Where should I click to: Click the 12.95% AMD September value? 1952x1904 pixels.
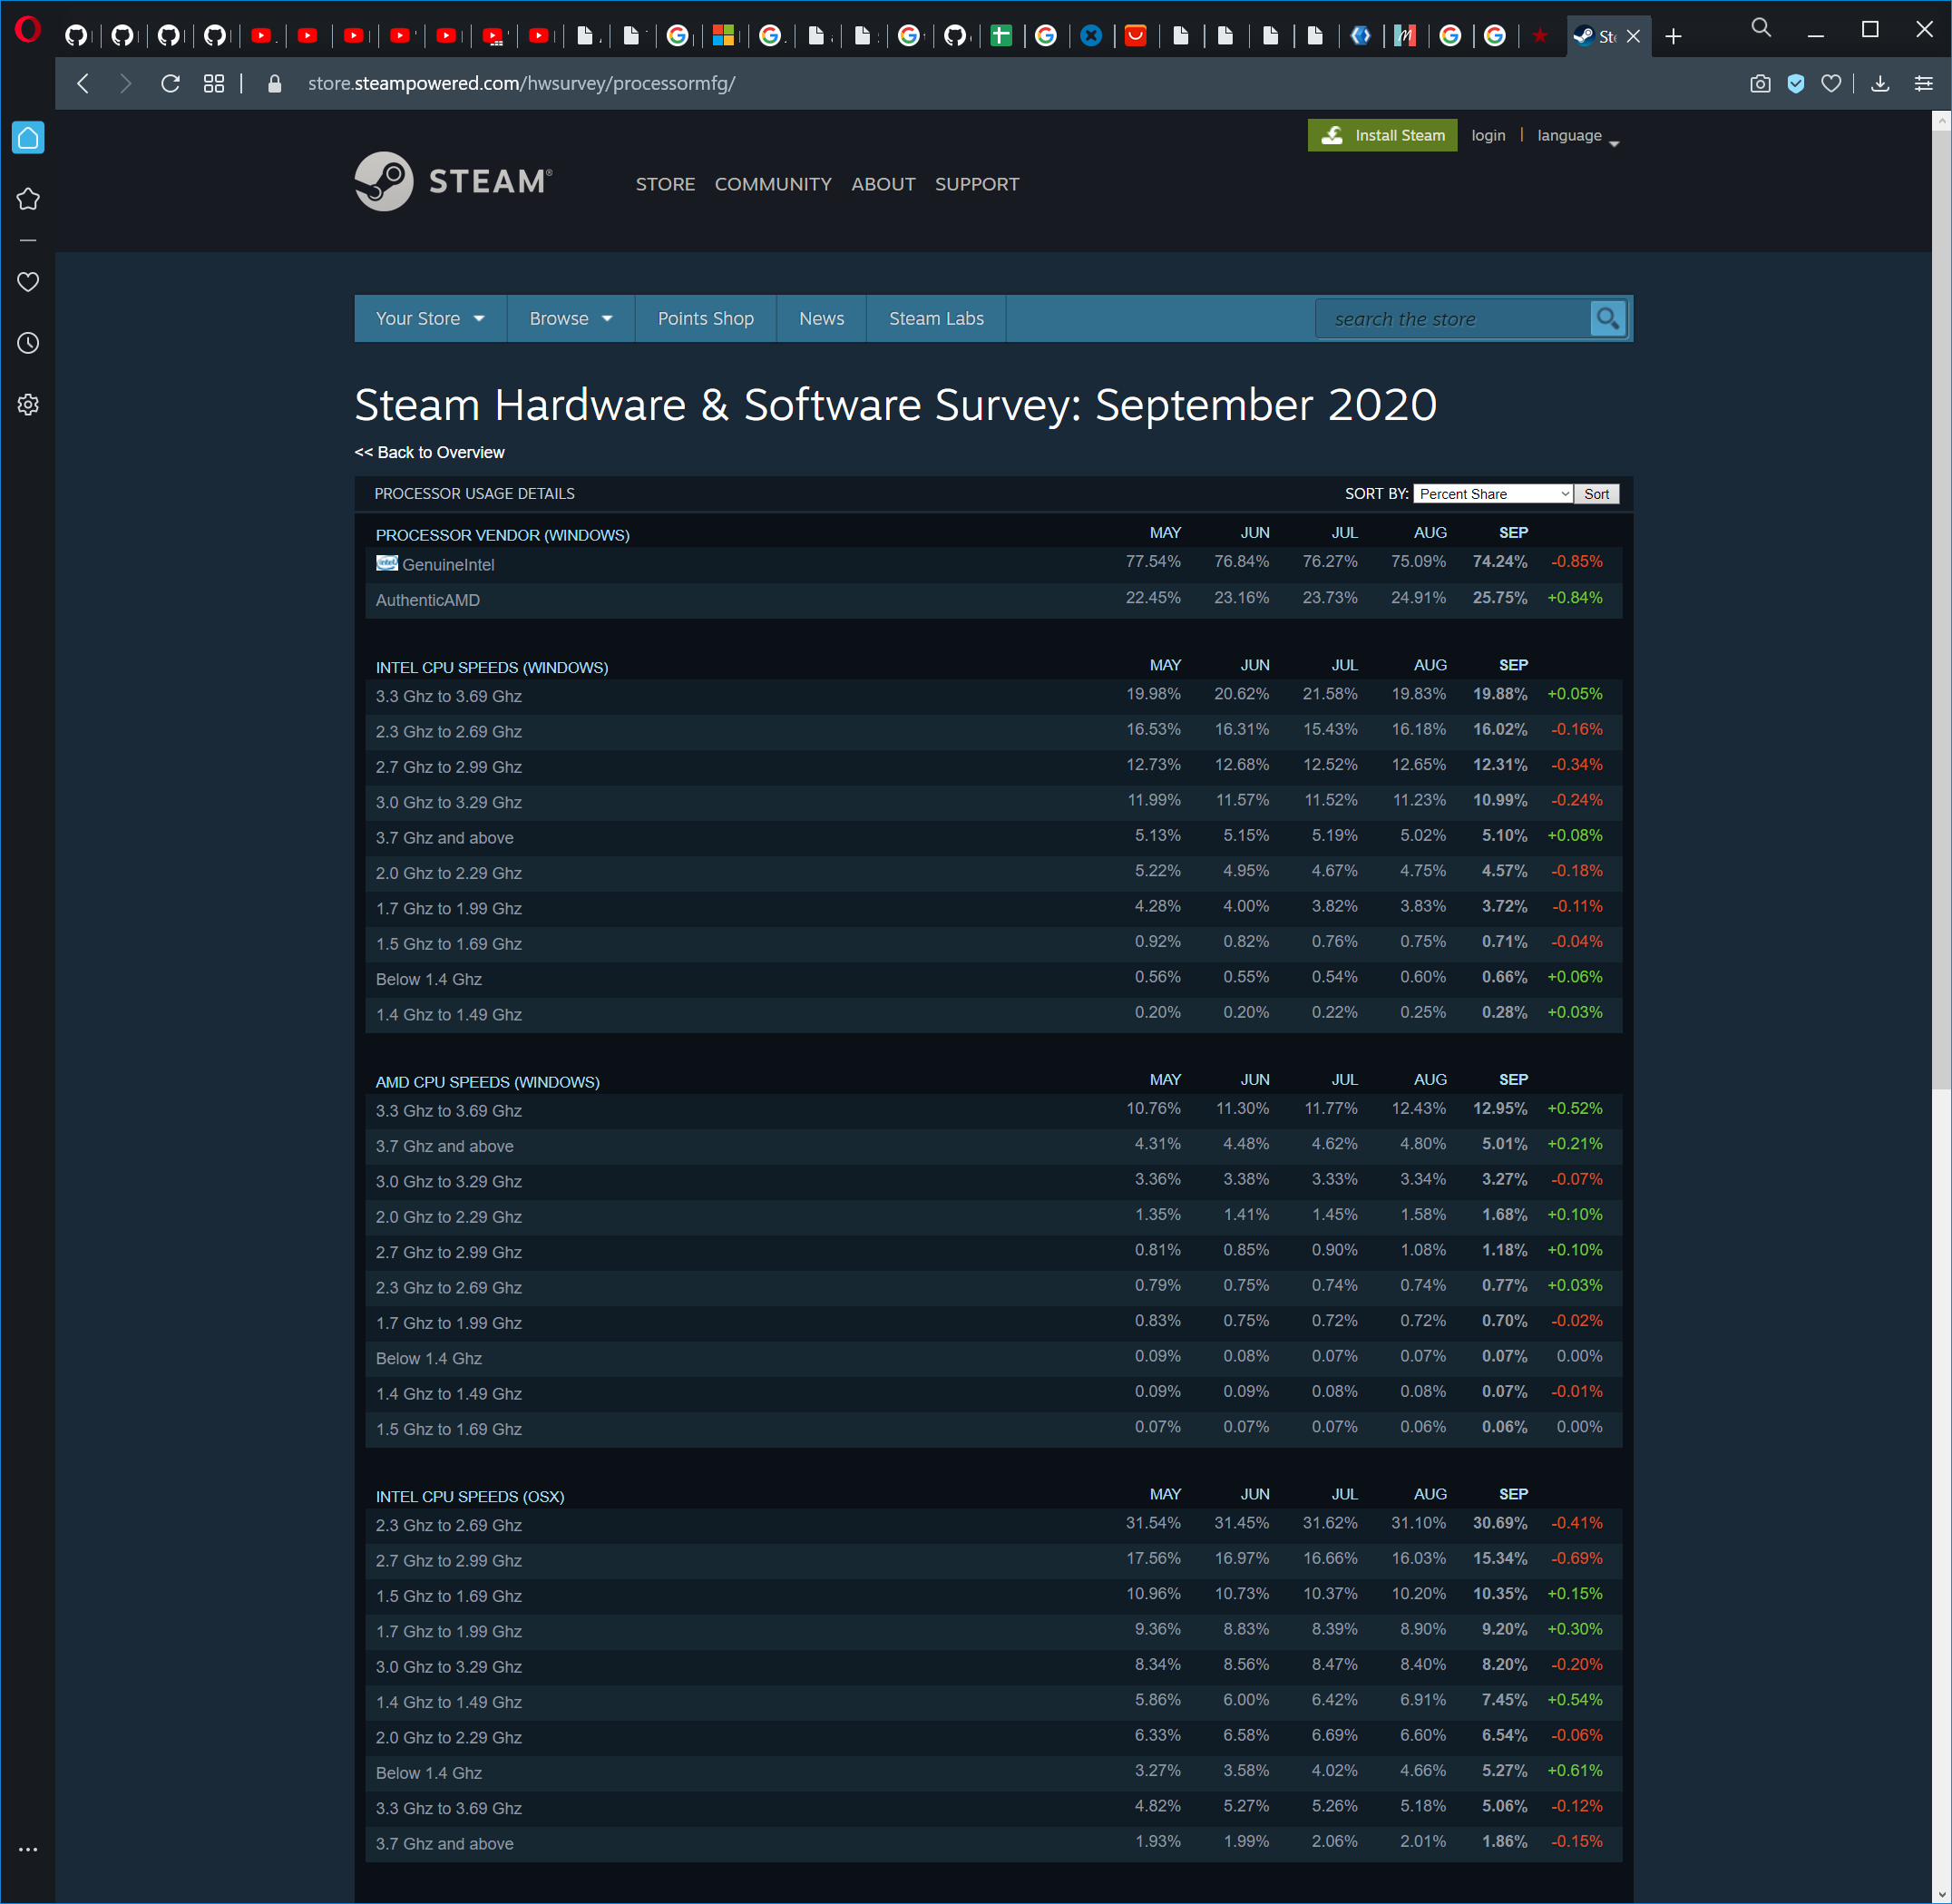(x=1500, y=1109)
